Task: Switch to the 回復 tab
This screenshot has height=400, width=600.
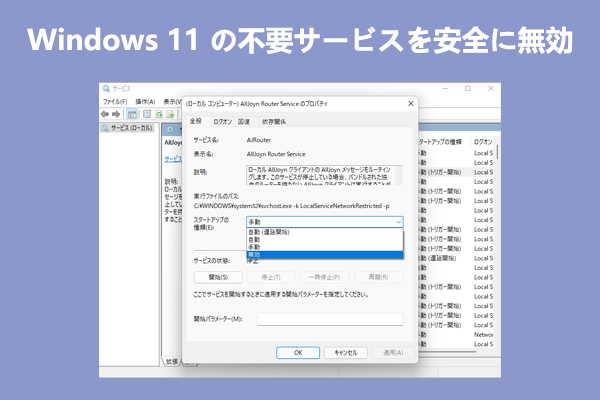Action: pos(244,121)
